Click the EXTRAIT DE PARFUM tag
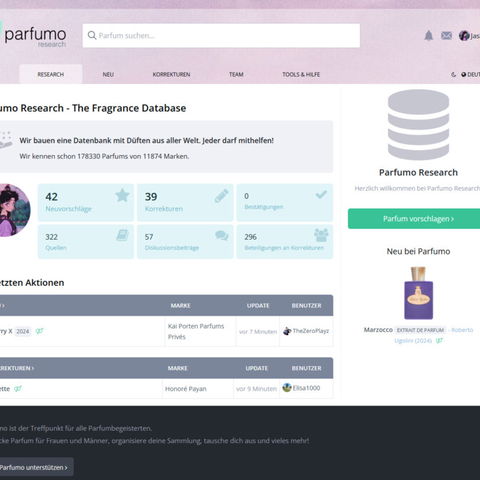 coord(420,330)
